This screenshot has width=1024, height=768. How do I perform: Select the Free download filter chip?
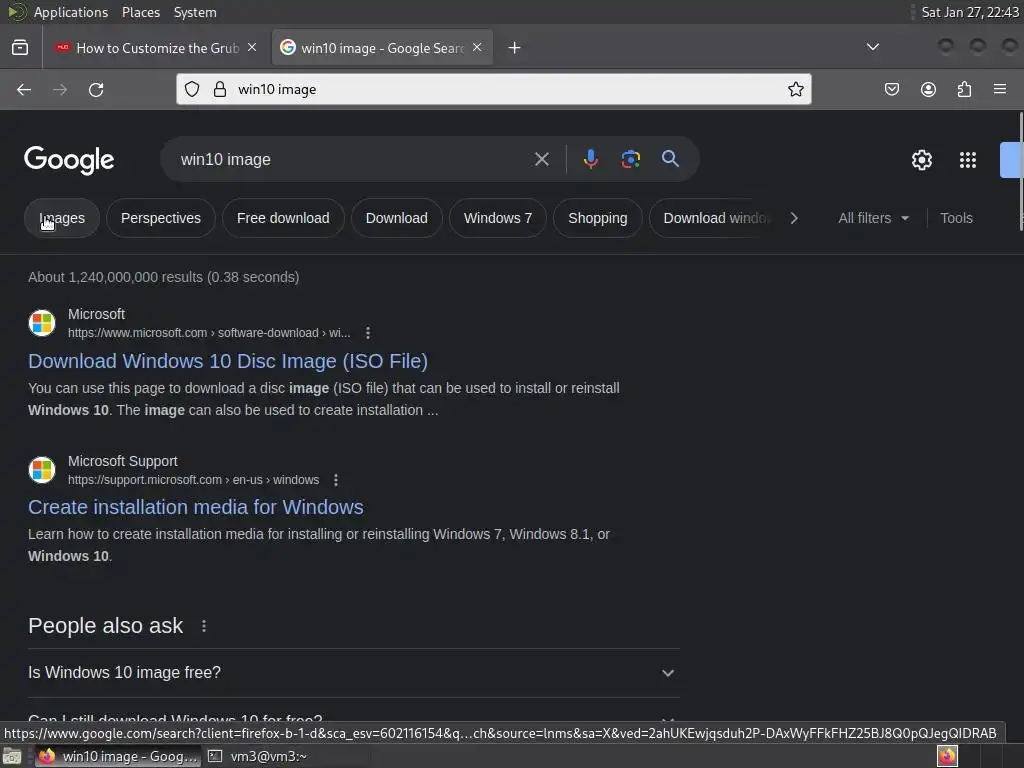pyautogui.click(x=283, y=218)
